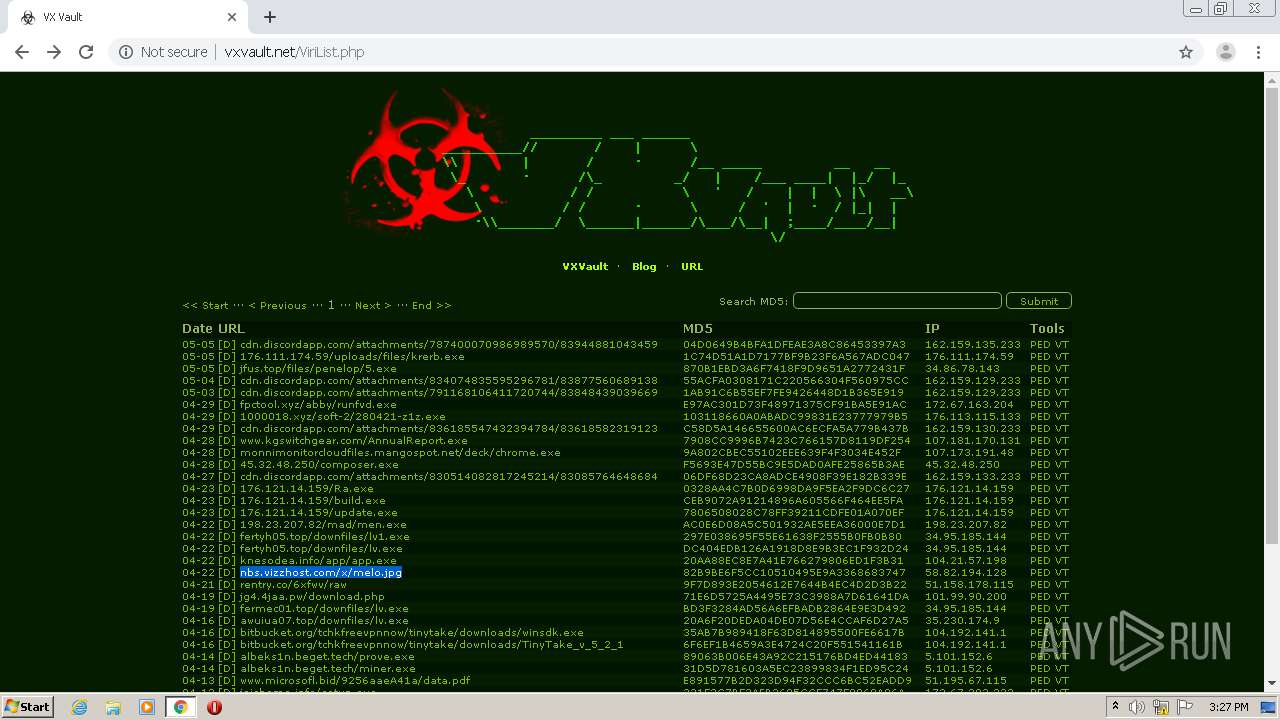Open the Chrome three-dot menu
Viewport: 1280px width, 720px height.
(1258, 52)
